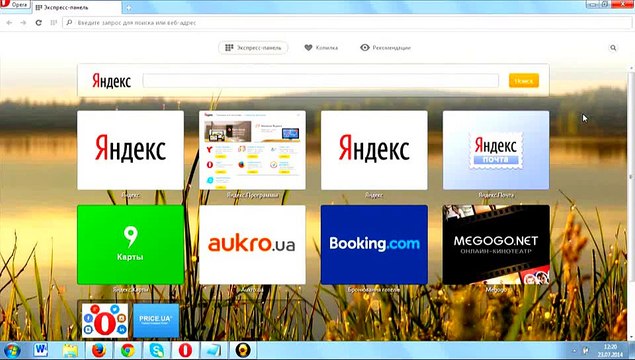
Task: Go back with the back arrow
Action: 9,23
